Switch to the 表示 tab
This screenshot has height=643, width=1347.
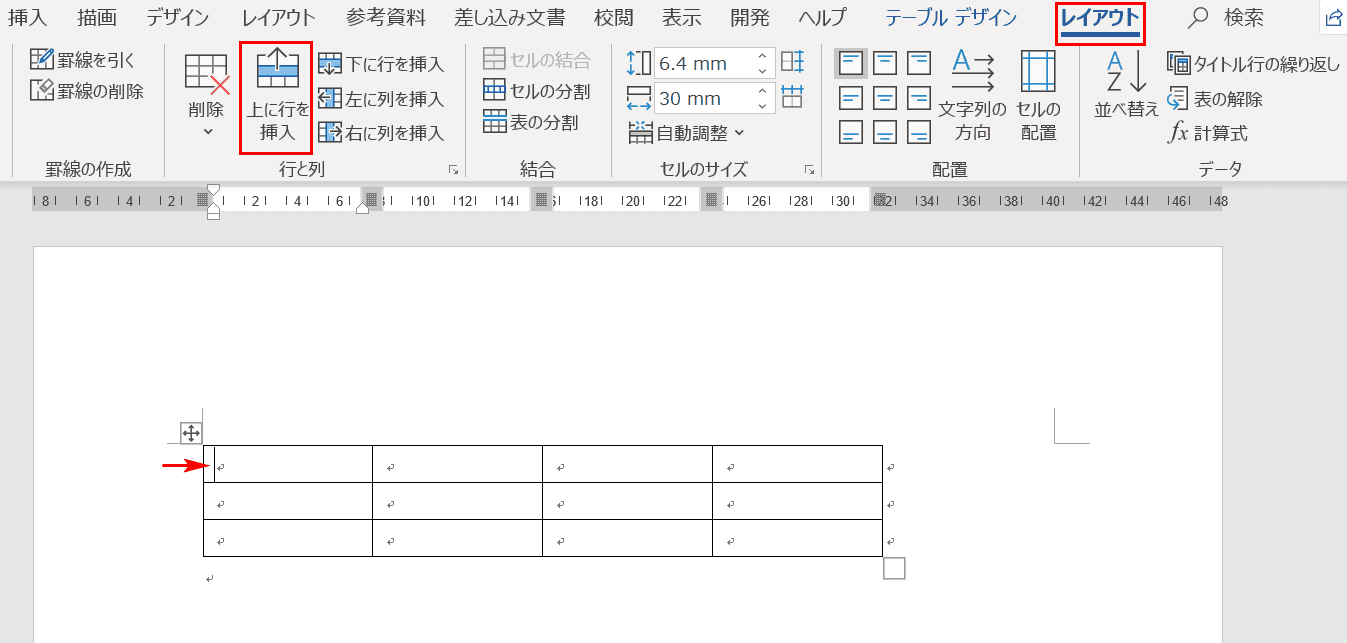pos(682,17)
